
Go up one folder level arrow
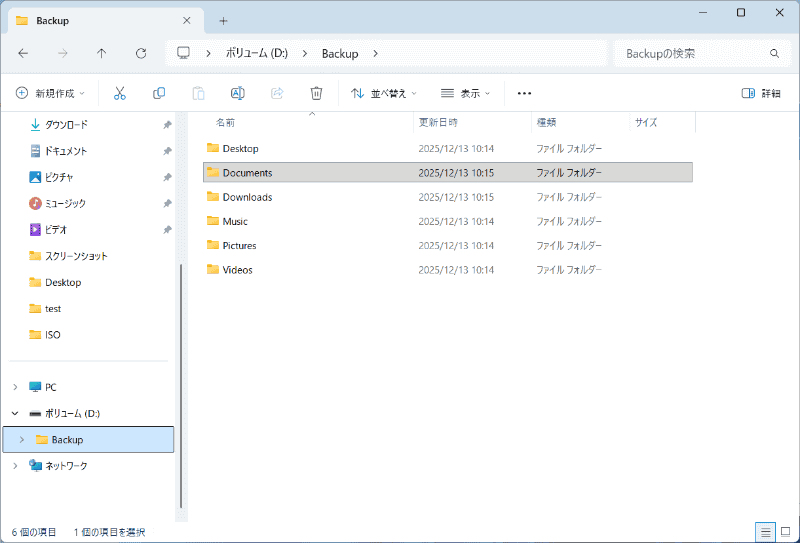pyautogui.click(x=102, y=54)
